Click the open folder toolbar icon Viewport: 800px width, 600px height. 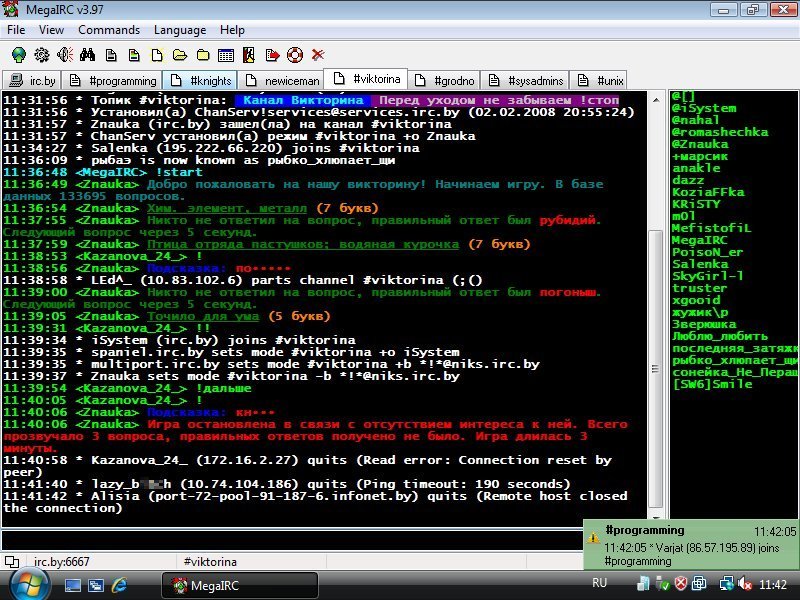click(x=180, y=55)
